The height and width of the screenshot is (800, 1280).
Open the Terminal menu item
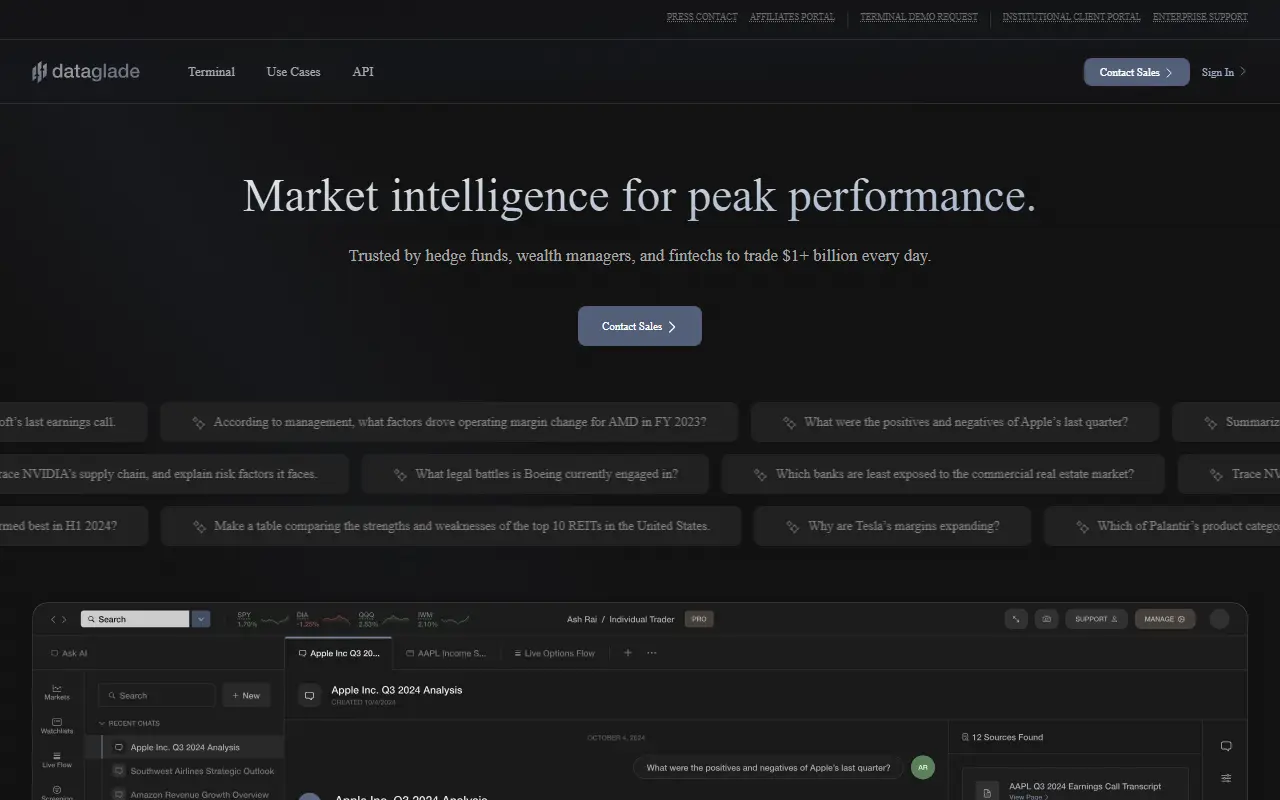coord(211,72)
